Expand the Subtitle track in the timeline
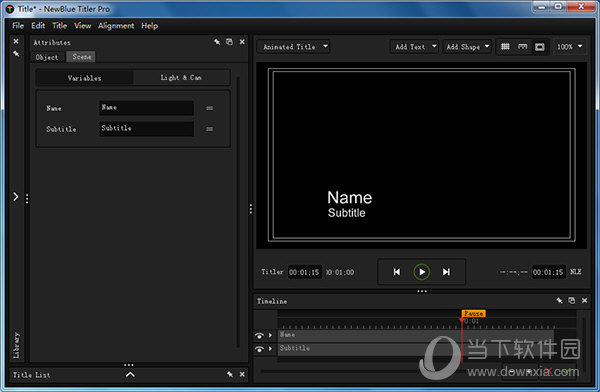Image resolution: width=600 pixels, height=392 pixels. 271,349
